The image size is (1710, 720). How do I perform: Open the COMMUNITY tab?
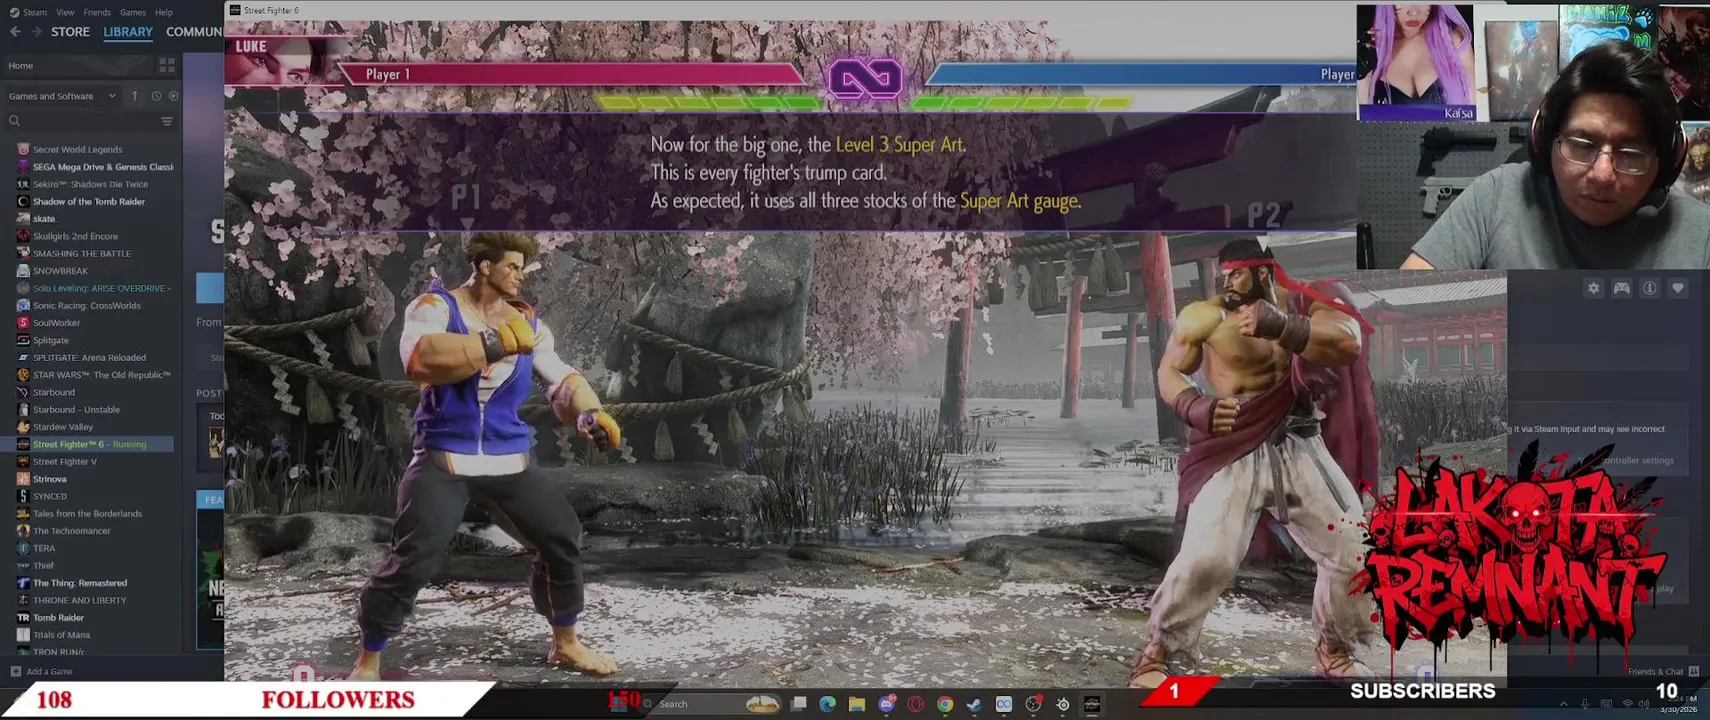click(194, 32)
